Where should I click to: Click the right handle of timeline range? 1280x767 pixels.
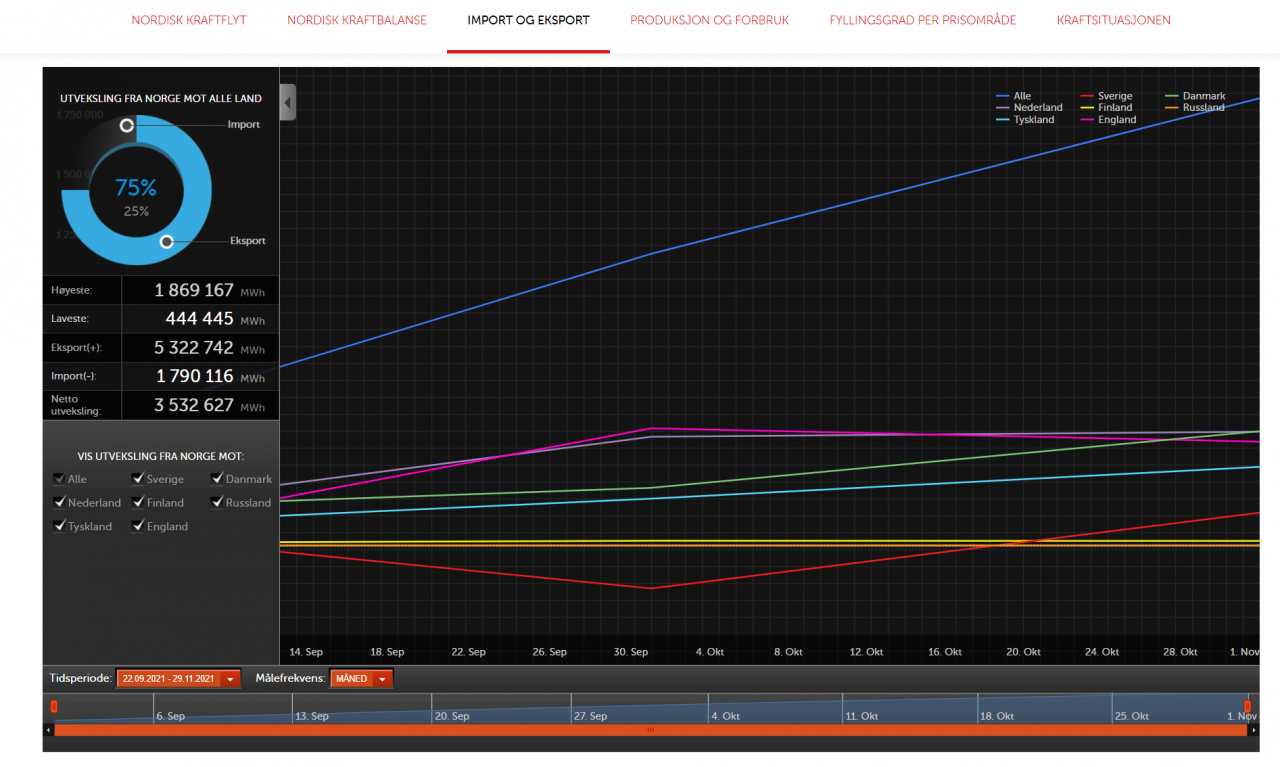[1247, 707]
